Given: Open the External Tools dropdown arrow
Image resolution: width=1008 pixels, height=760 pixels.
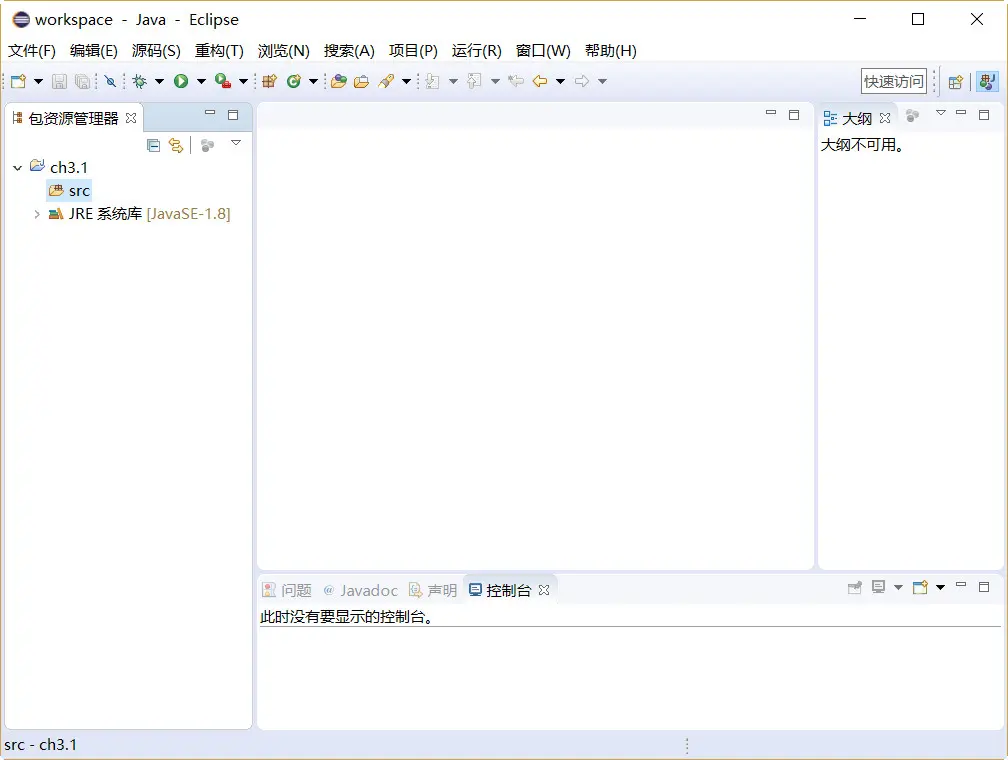Looking at the screenshot, I should pos(243,81).
